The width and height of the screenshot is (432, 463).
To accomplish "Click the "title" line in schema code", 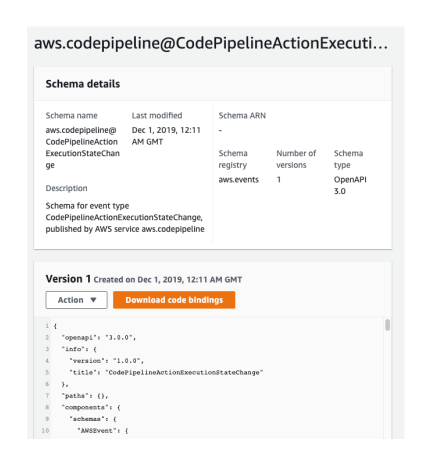I will tap(166, 372).
